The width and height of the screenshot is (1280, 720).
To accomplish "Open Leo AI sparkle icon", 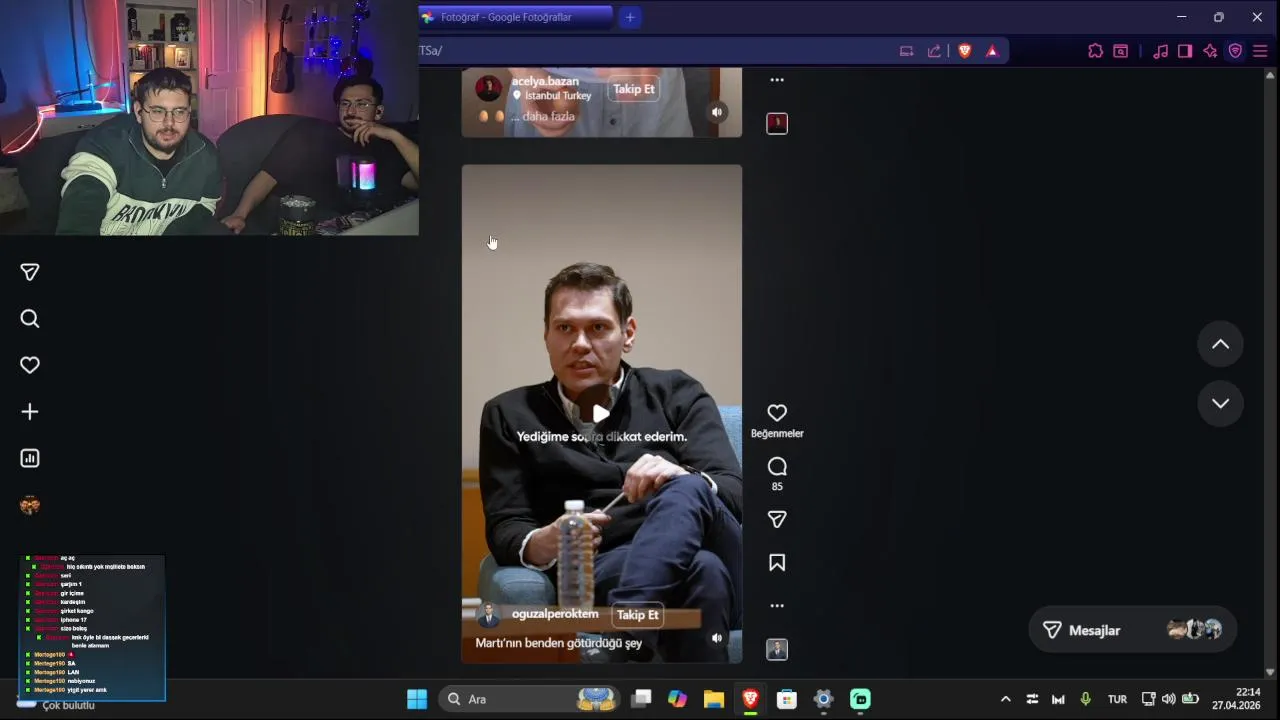I will coord(1210,51).
